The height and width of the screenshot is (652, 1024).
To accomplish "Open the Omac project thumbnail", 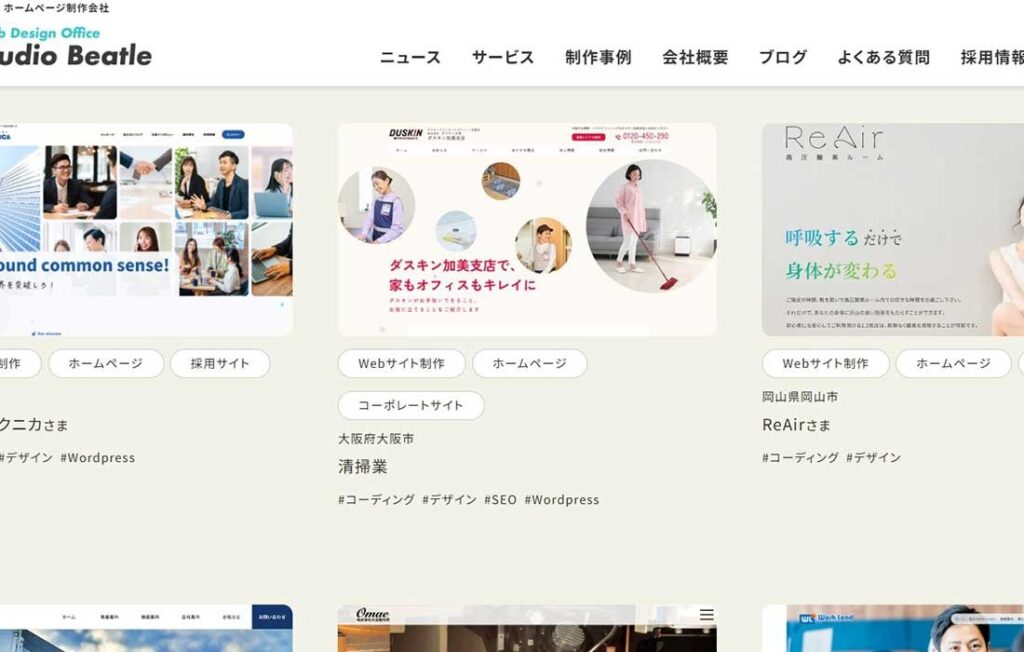I will (527, 628).
